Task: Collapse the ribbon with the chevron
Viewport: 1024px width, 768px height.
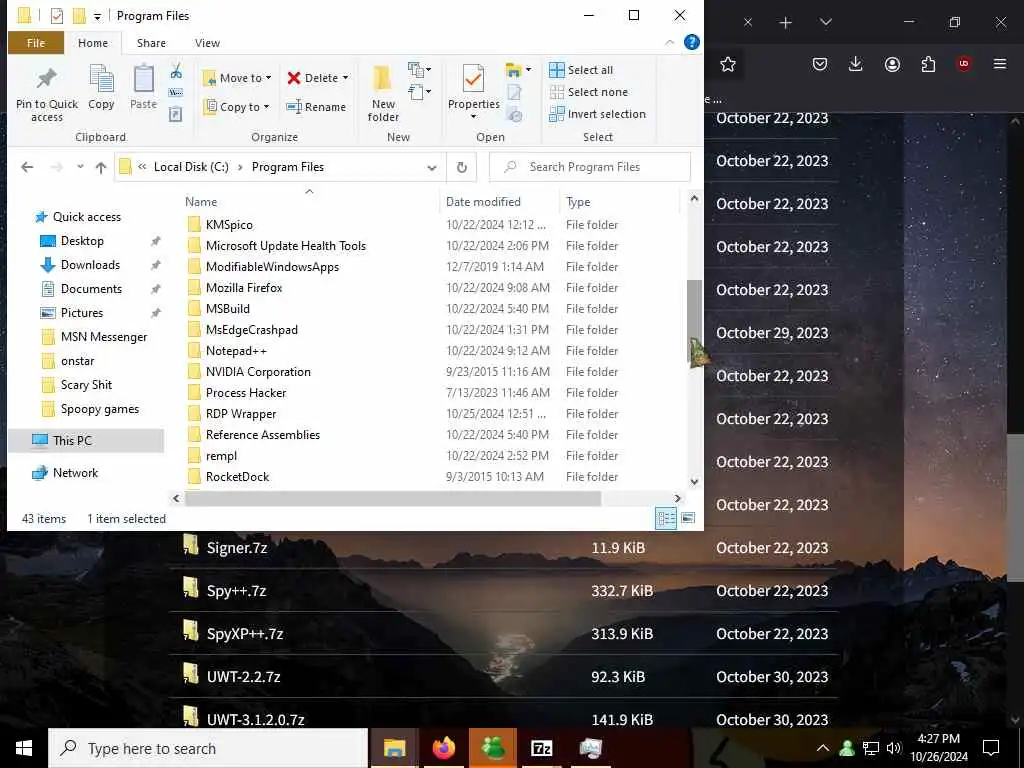Action: 669,42
